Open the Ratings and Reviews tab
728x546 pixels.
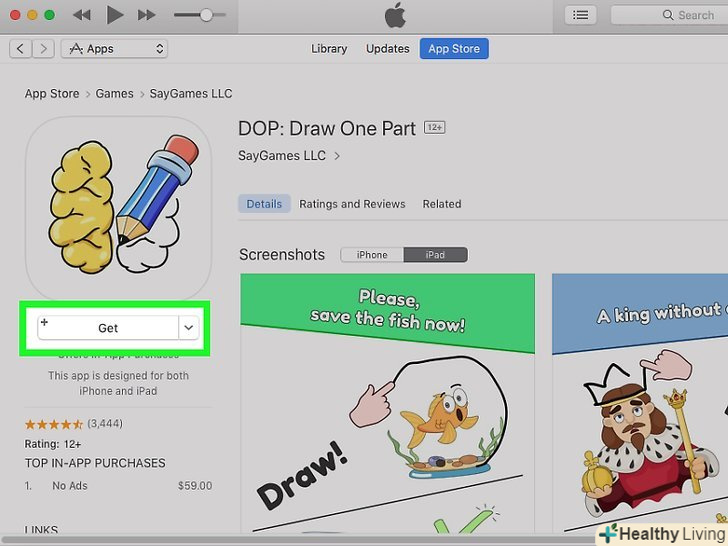point(352,204)
